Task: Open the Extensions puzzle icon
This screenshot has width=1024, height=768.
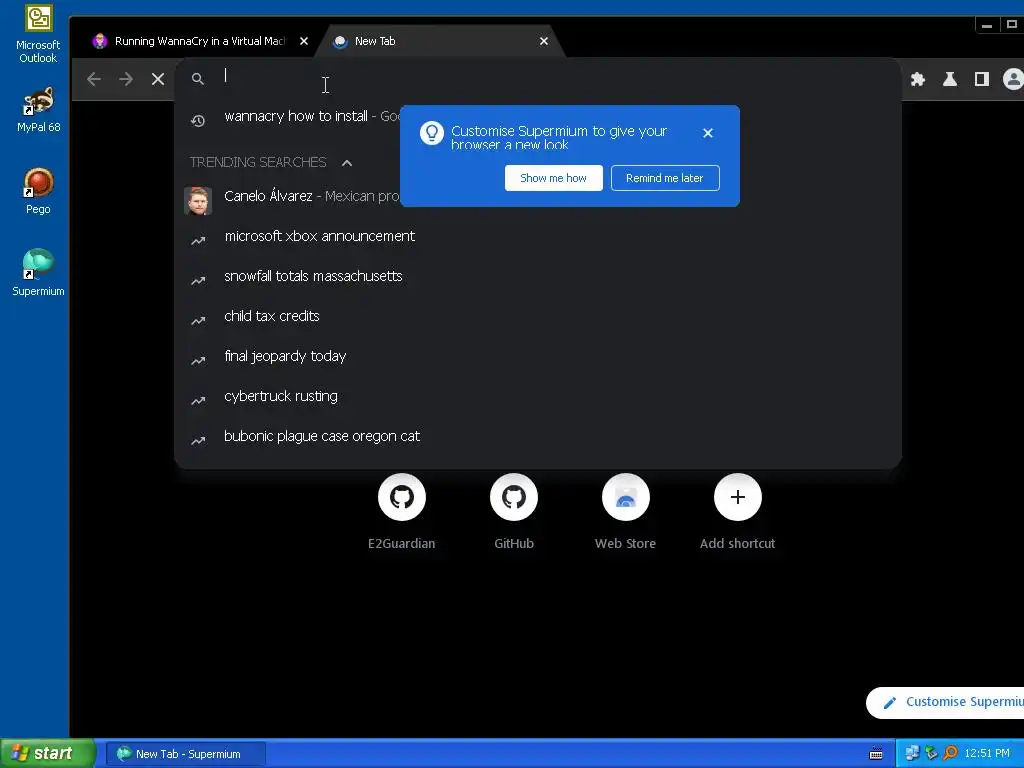Action: pyautogui.click(x=918, y=79)
